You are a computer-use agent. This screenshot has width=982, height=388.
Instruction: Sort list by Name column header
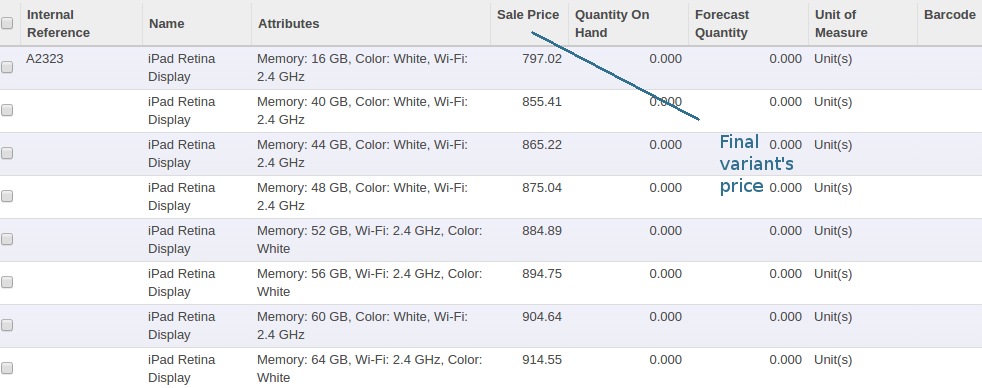[x=167, y=24]
